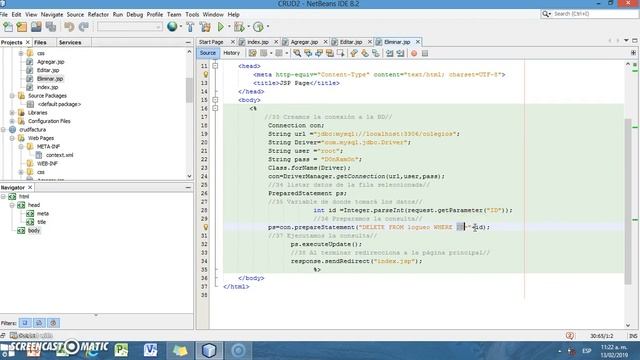
Task: Click the globe browser icon in toolbar
Action: click(172, 27)
